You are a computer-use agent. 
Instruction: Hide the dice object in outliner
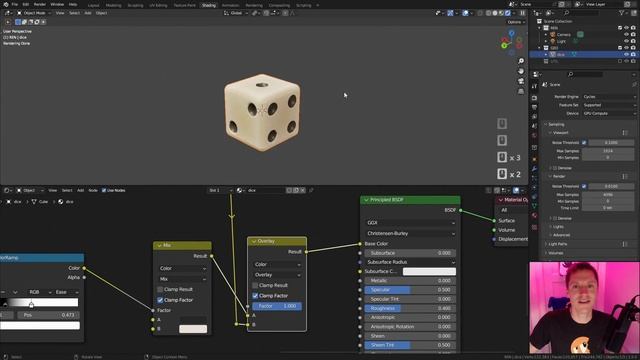[x=627, y=54]
